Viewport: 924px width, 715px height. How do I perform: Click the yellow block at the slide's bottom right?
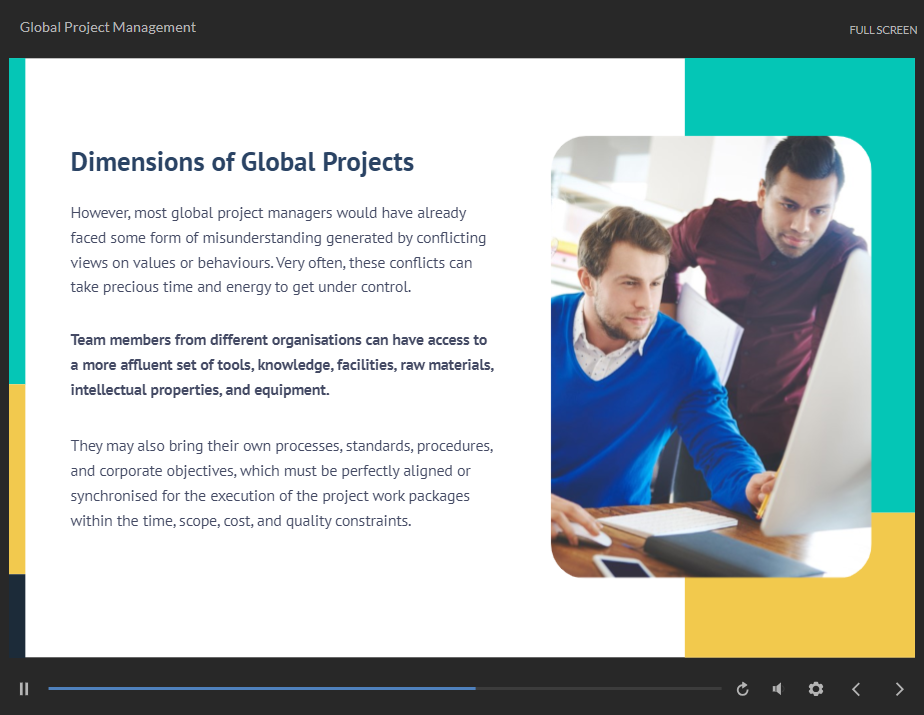800,620
